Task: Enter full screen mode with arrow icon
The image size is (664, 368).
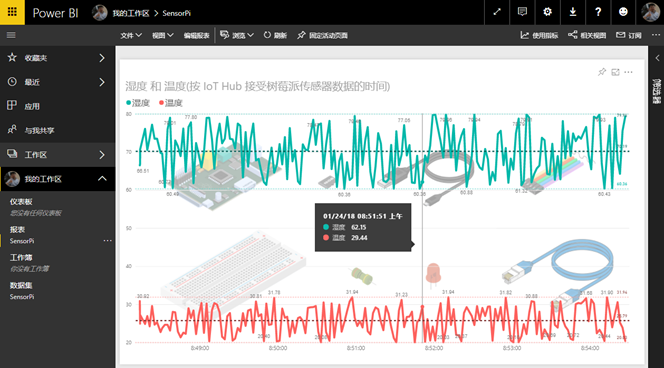Action: (x=497, y=12)
